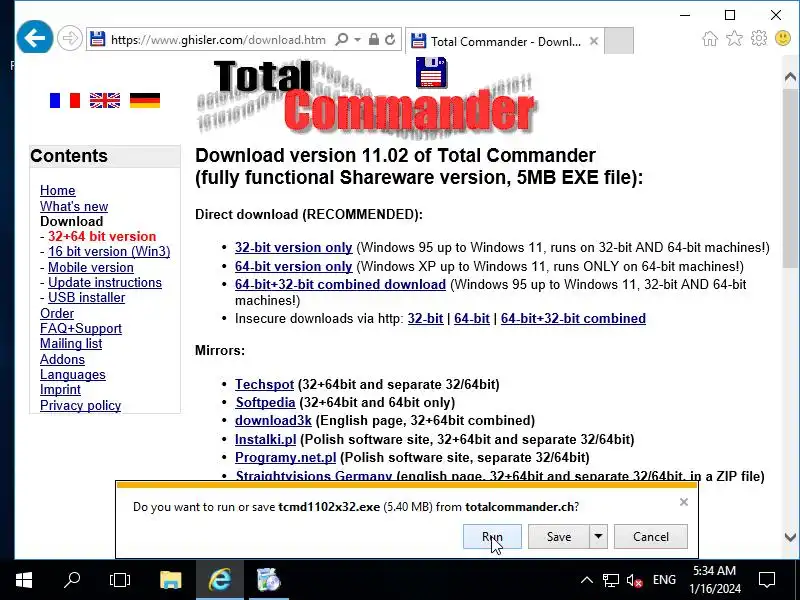Open the Imprint link
This screenshot has width=800, height=600.
click(x=60, y=389)
